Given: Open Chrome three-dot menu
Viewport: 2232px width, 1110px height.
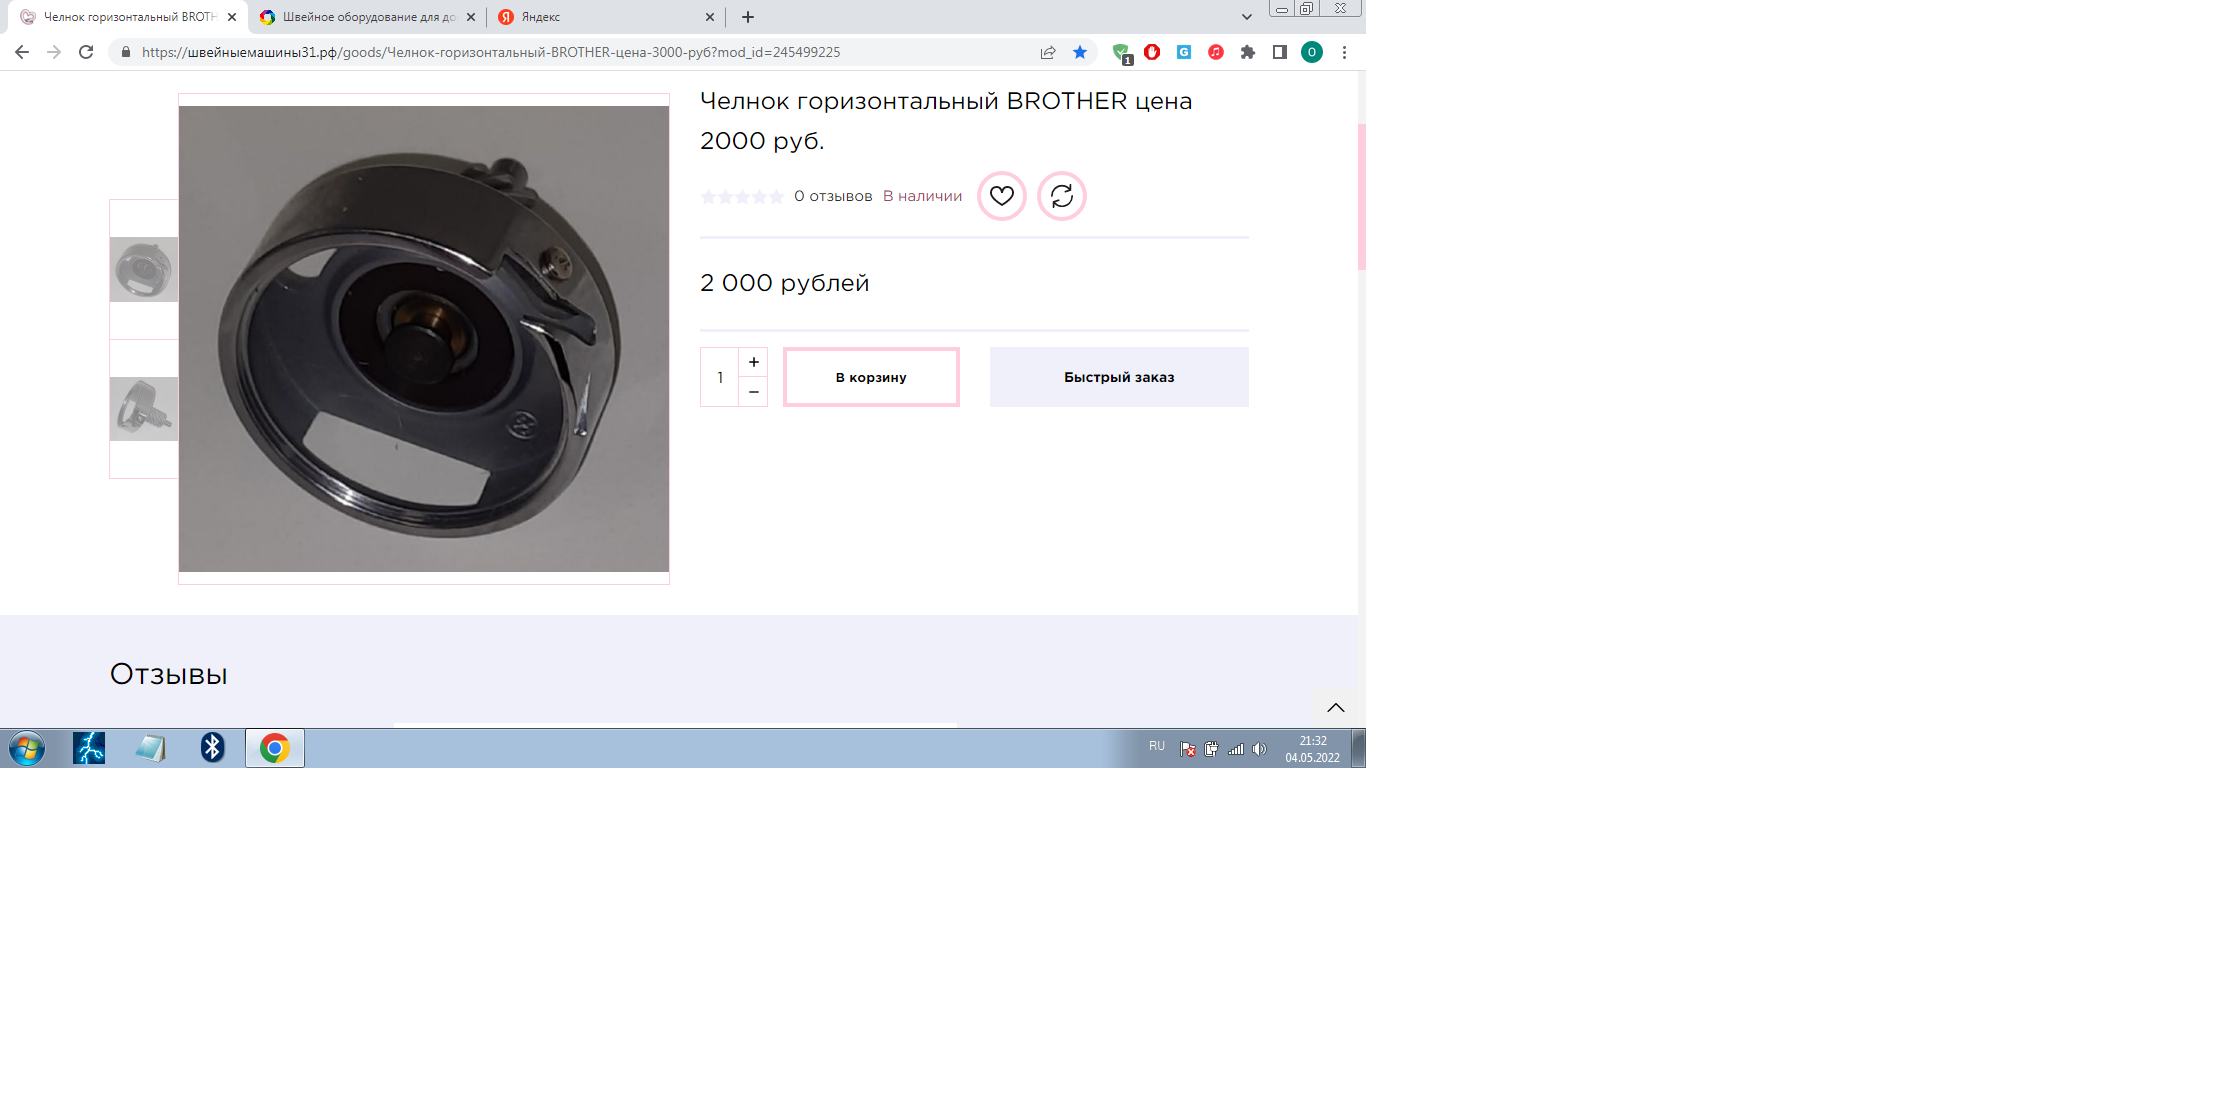Looking at the screenshot, I should [1344, 52].
